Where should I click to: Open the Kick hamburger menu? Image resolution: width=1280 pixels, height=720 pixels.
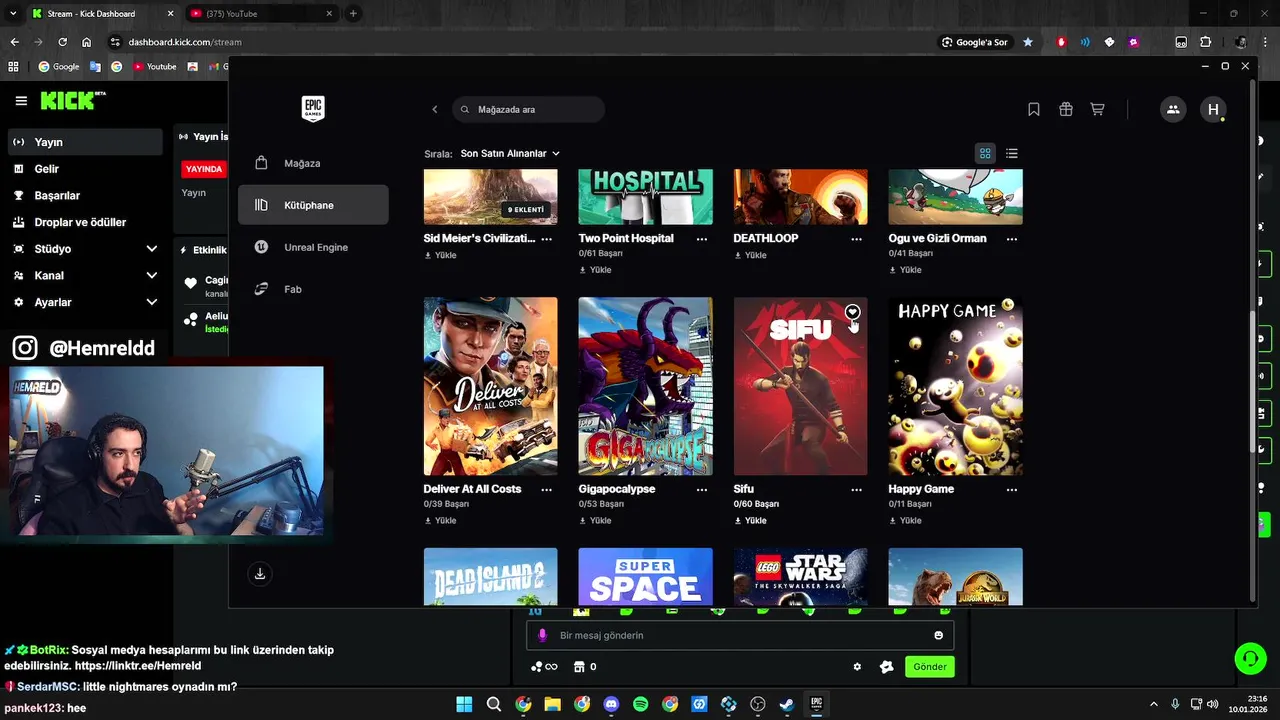[21, 101]
